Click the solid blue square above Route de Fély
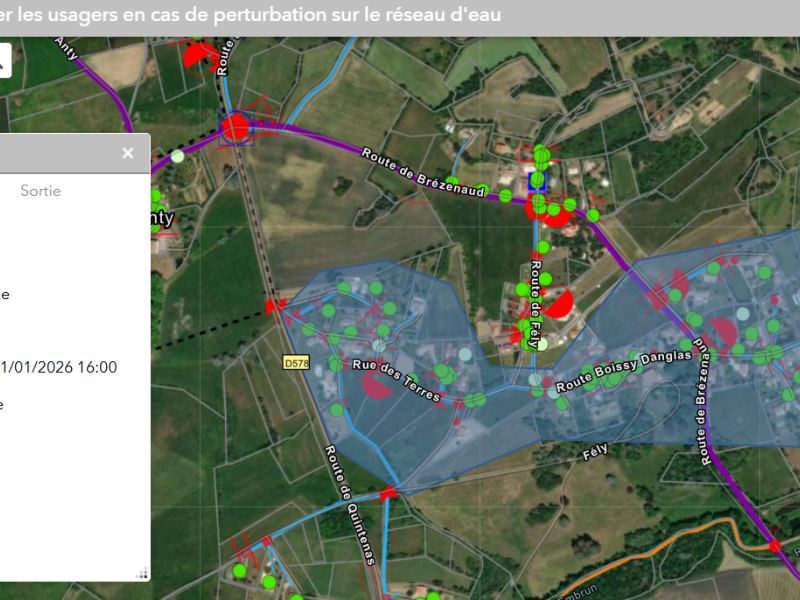Image resolution: width=800 pixels, height=600 pixels. pyautogui.click(x=537, y=180)
